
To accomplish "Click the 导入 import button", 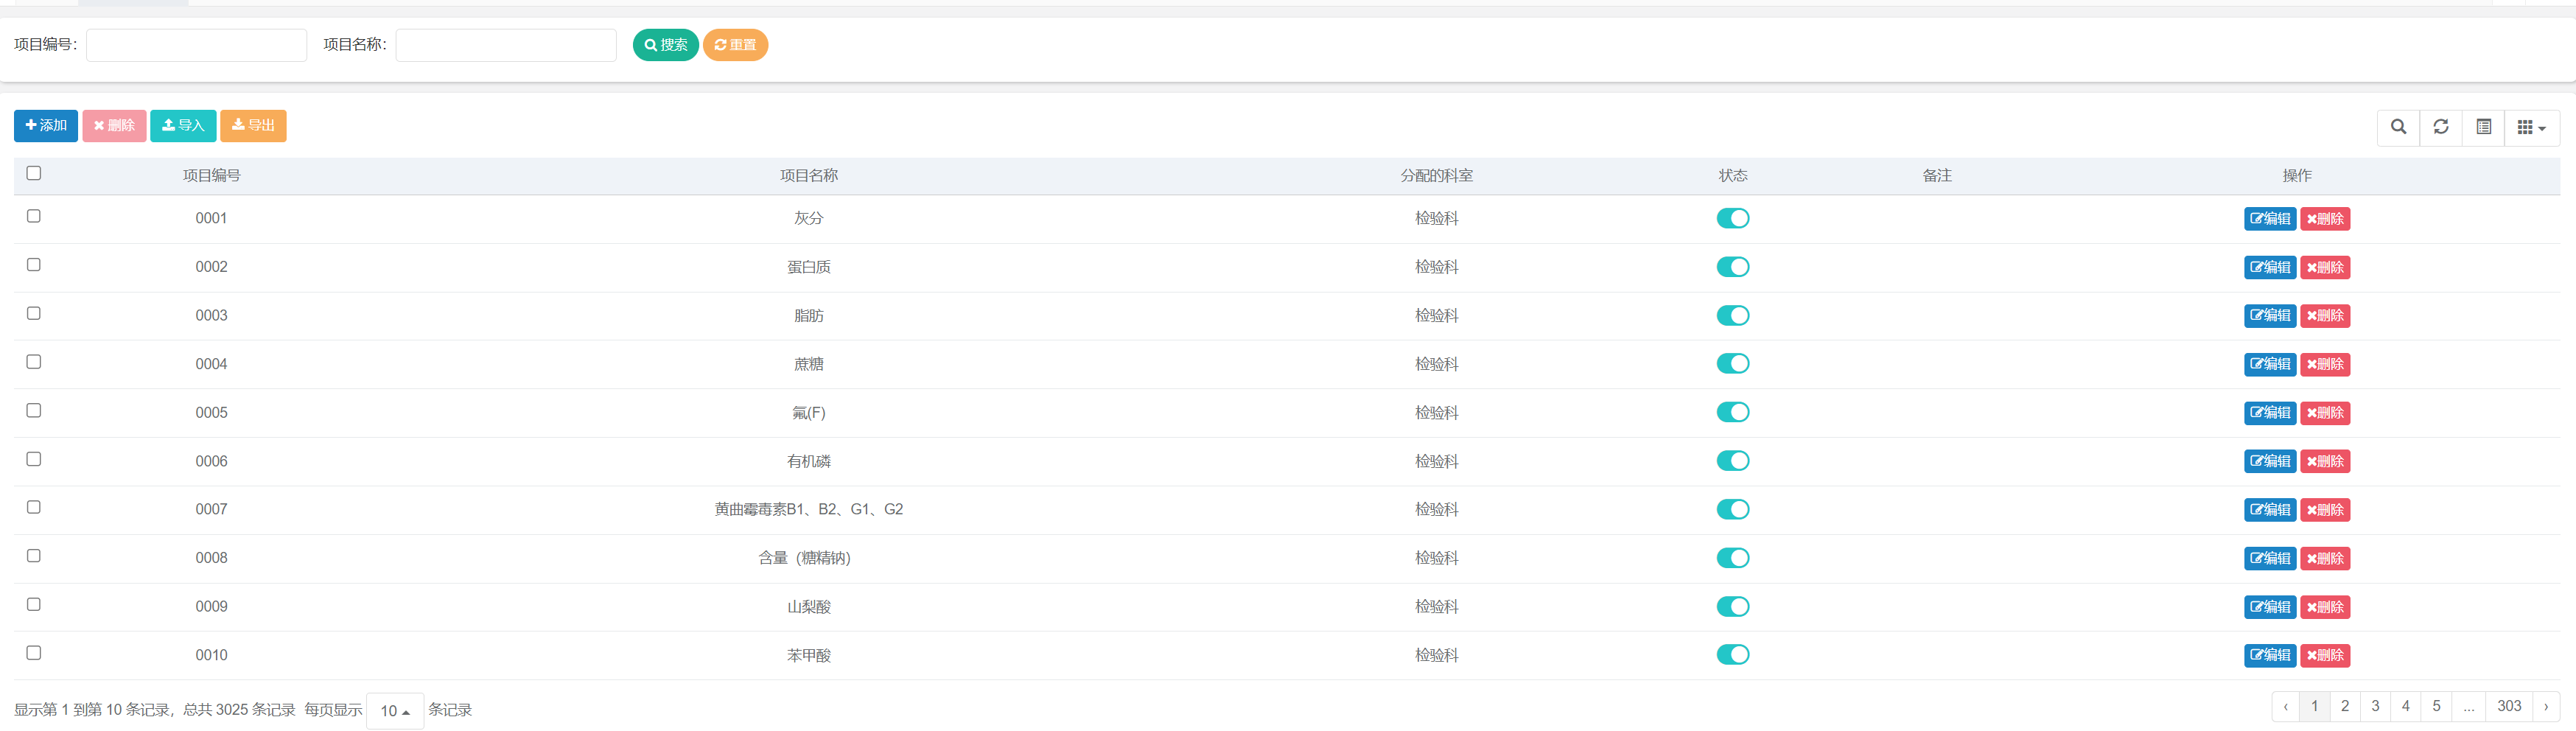I will (x=183, y=126).
